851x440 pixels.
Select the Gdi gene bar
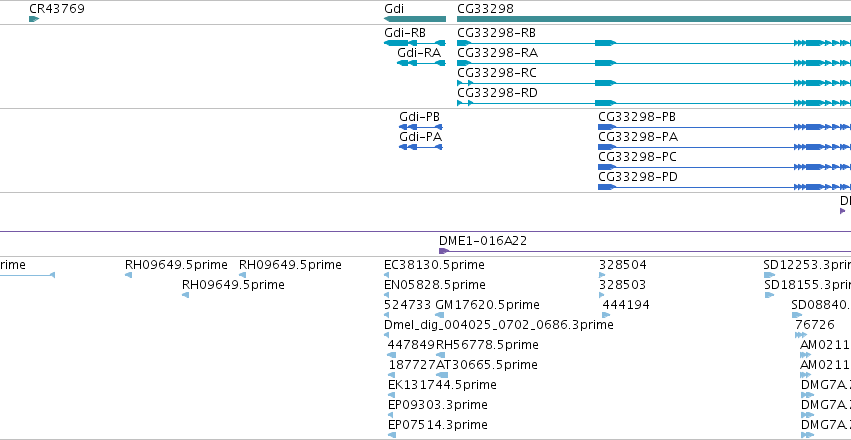tap(415, 19)
